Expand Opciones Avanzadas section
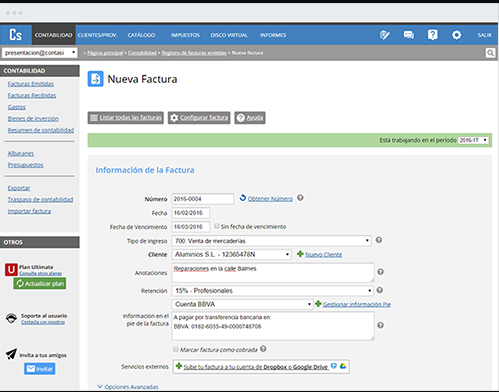The image size is (499, 392). (x=128, y=387)
